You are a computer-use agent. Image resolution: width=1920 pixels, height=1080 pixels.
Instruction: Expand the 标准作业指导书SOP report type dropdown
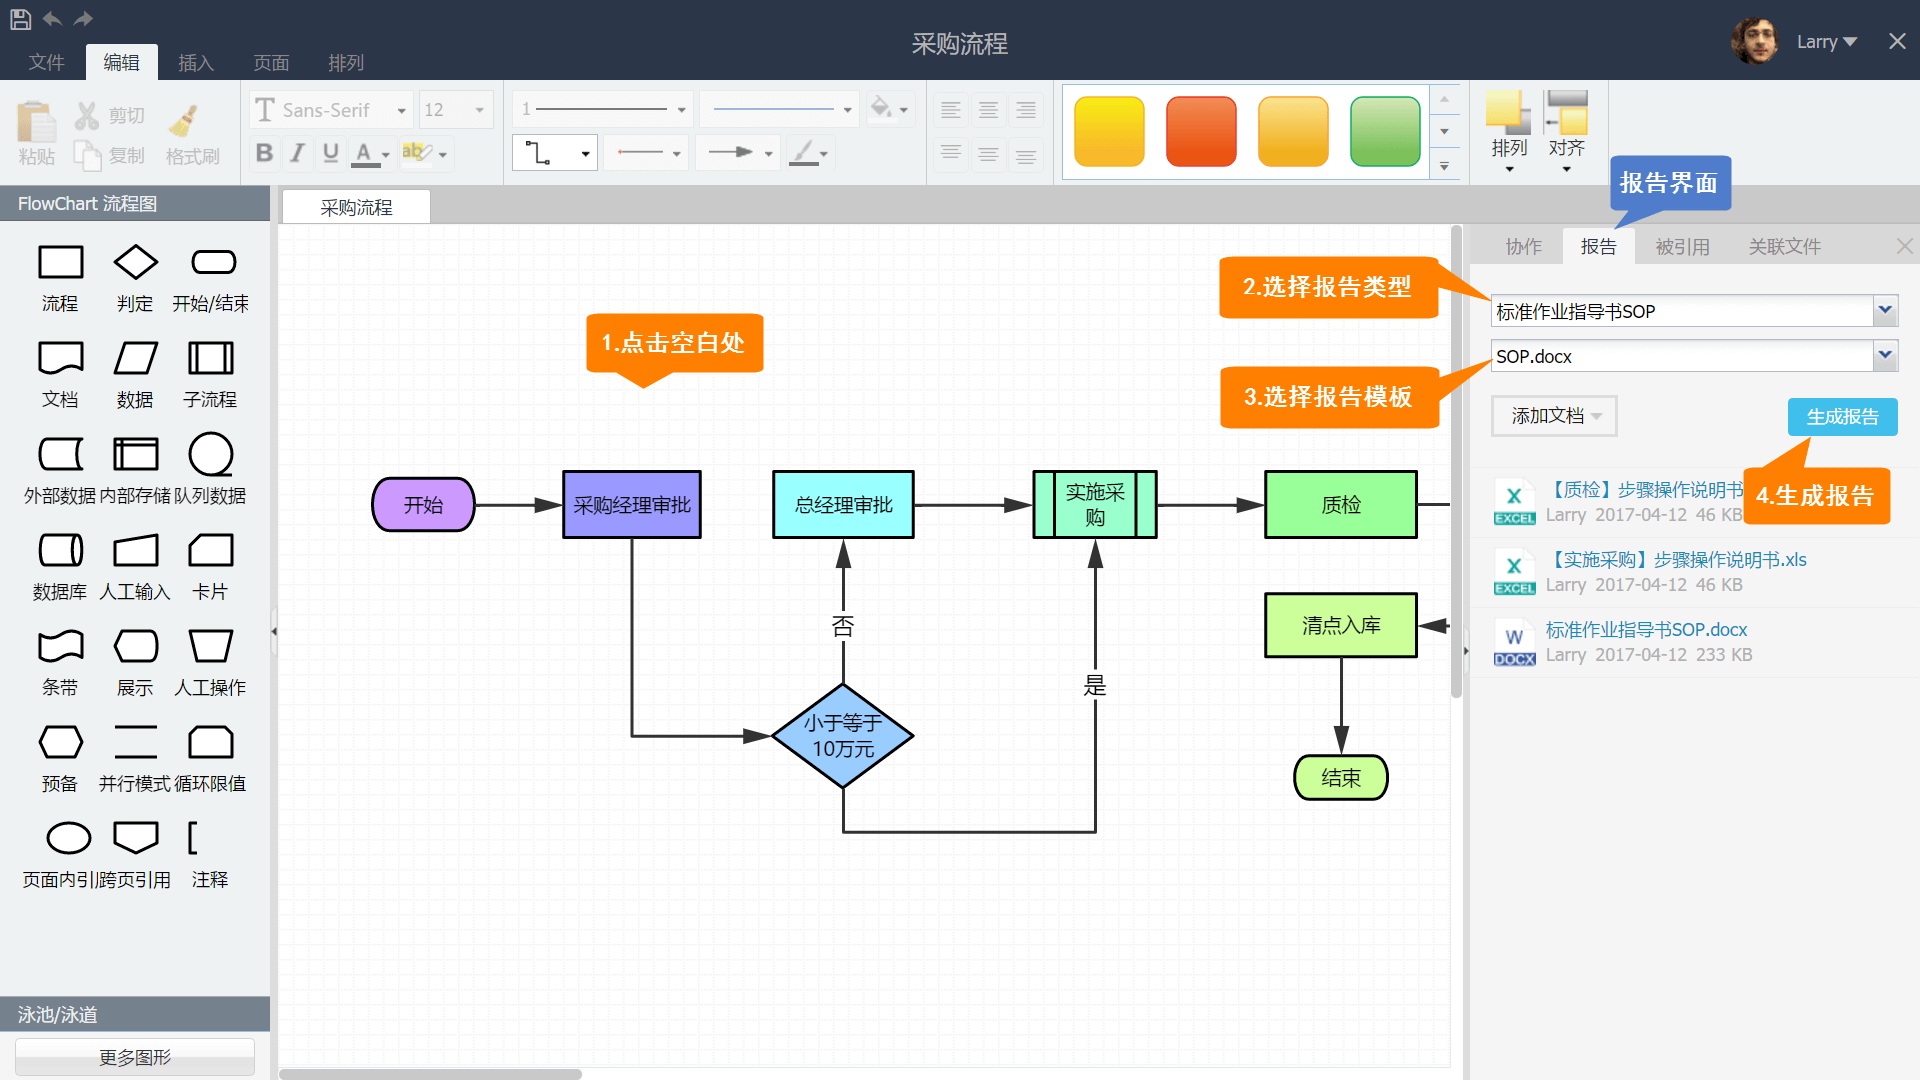(x=1885, y=311)
